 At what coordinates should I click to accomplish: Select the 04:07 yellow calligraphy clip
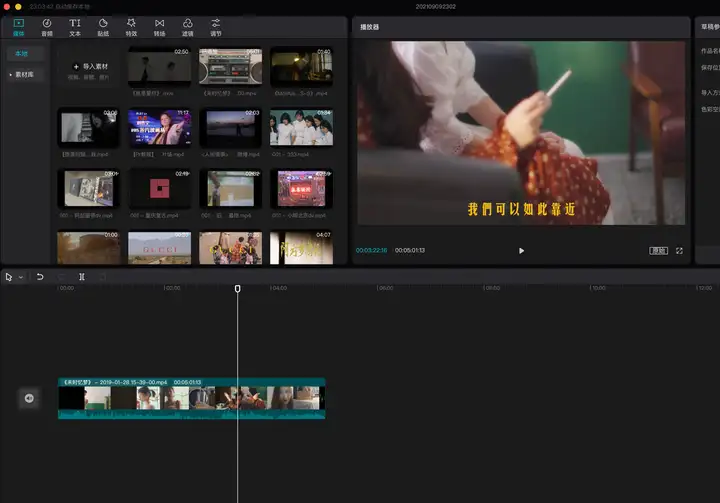click(x=301, y=248)
